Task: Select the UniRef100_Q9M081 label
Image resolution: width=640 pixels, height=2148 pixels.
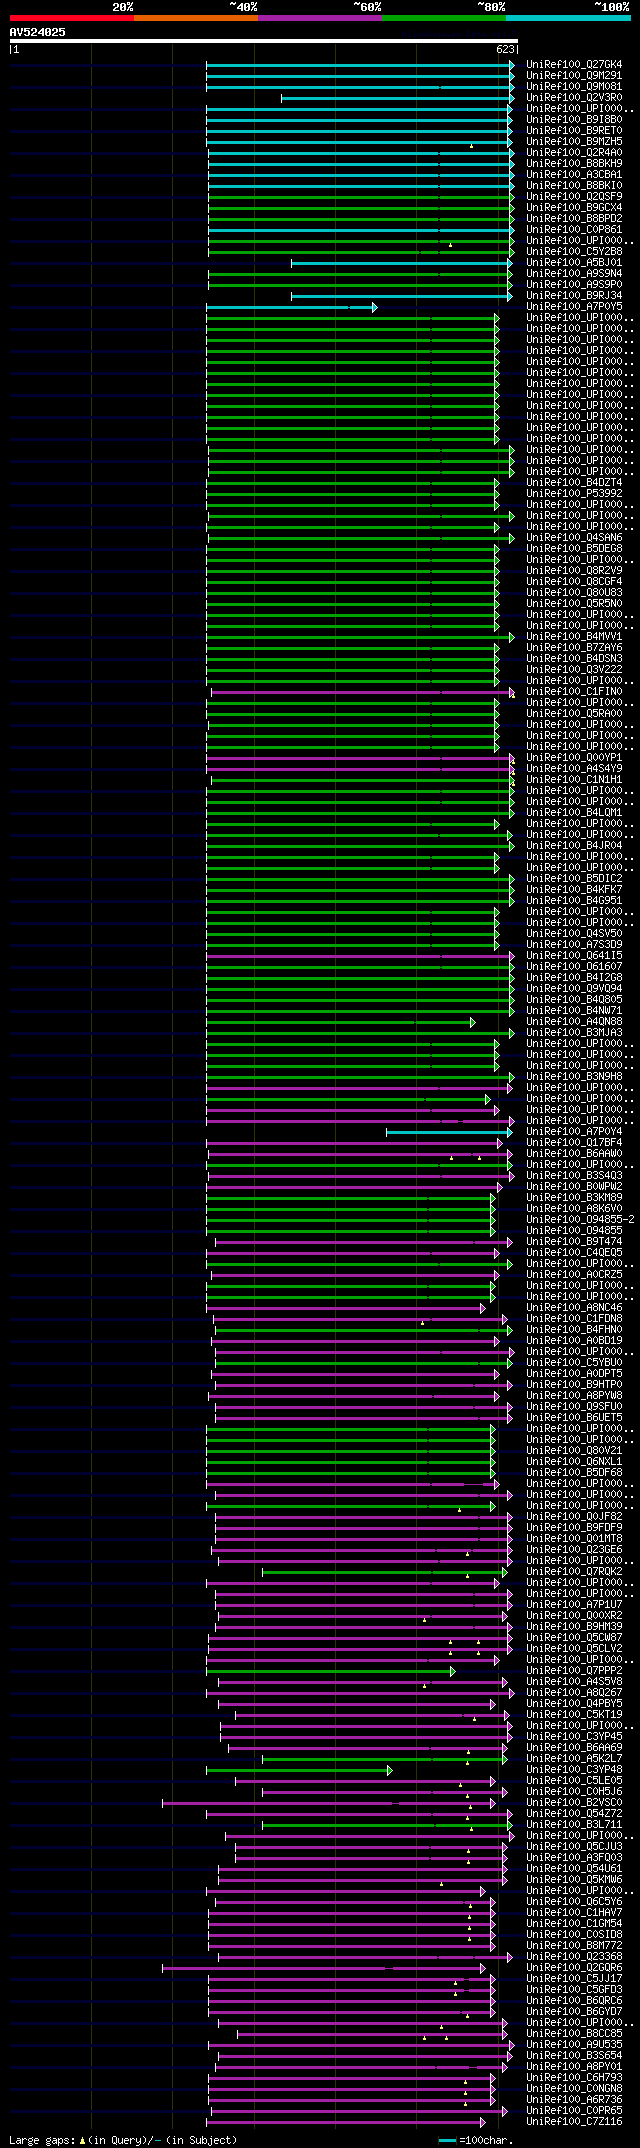Action: coord(574,86)
